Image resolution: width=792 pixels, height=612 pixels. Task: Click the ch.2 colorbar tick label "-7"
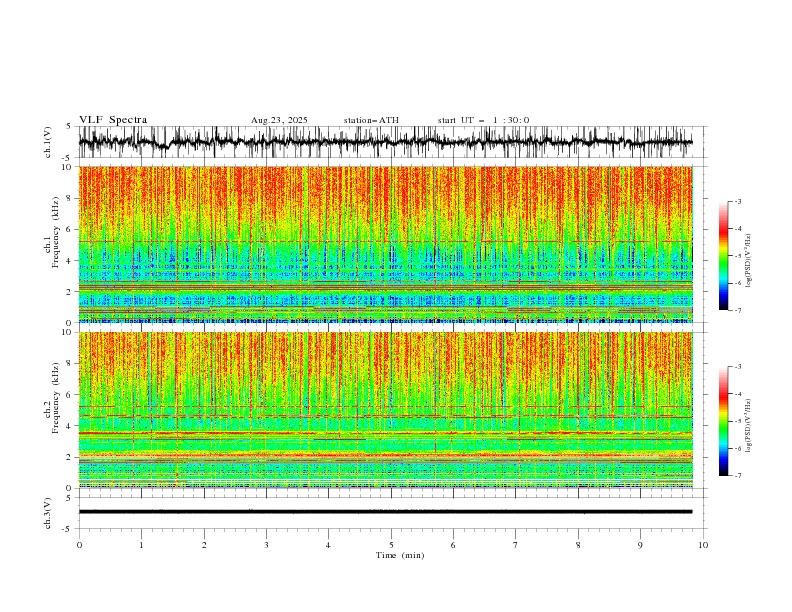tap(737, 475)
